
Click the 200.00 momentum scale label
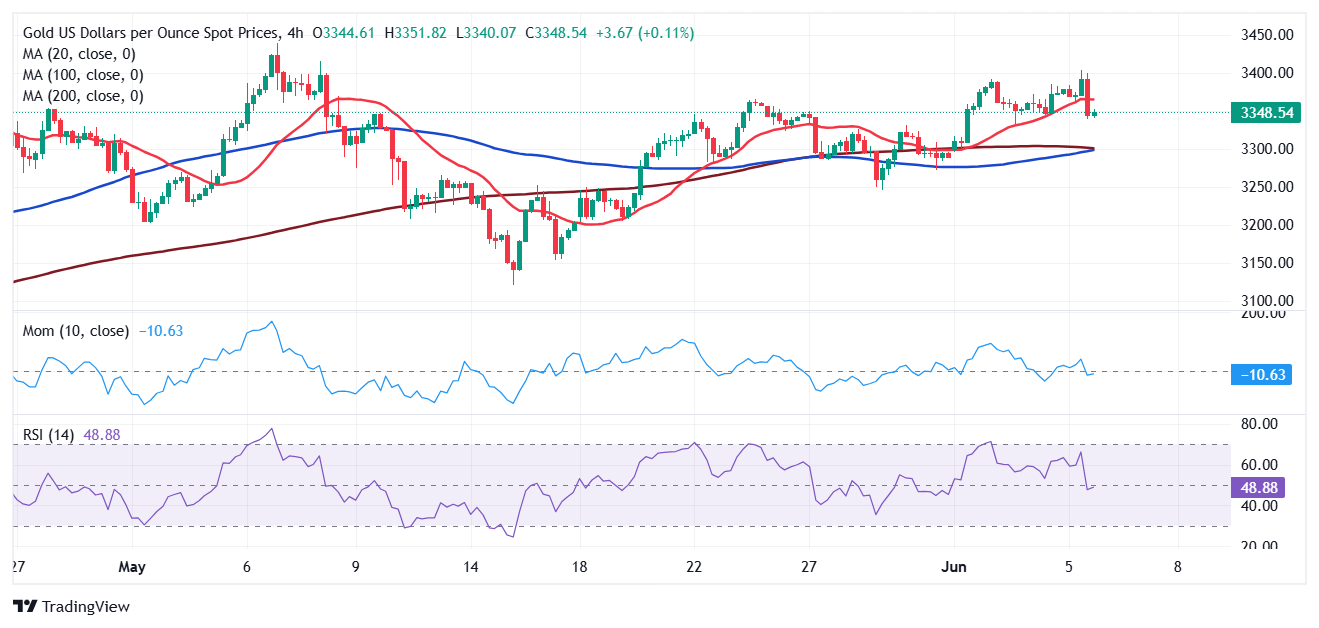coord(1265,314)
